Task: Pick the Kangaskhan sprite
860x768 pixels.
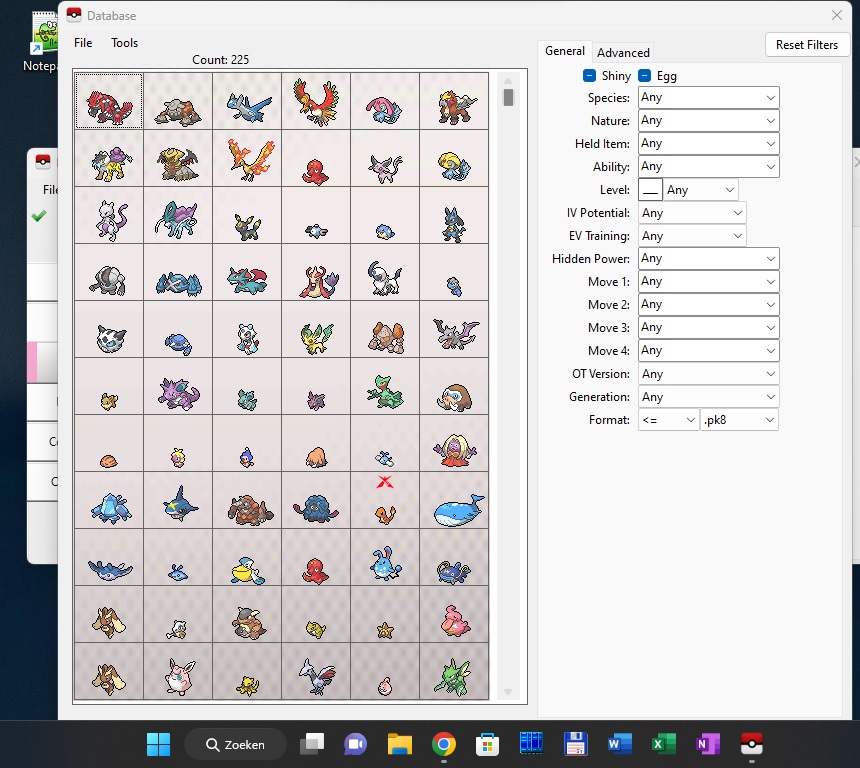Action: (247, 615)
